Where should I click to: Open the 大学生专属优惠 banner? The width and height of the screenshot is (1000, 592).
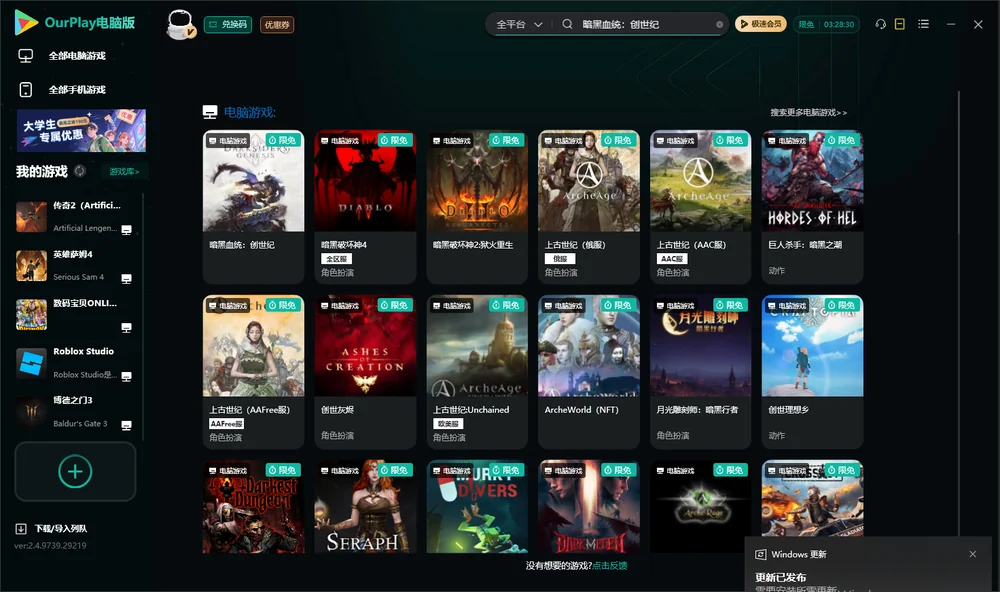pos(81,131)
